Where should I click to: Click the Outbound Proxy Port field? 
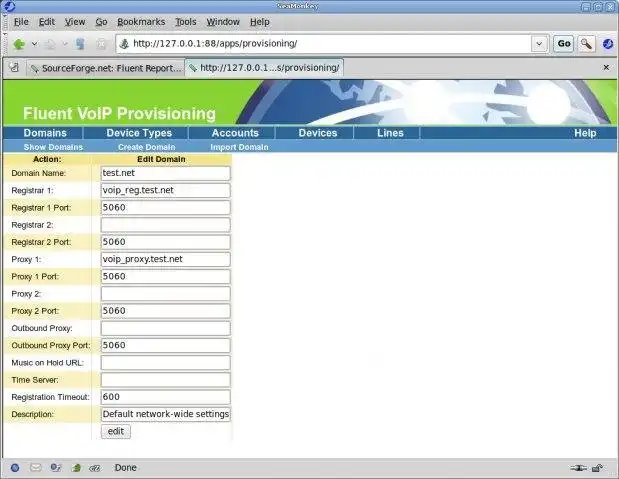165,346
